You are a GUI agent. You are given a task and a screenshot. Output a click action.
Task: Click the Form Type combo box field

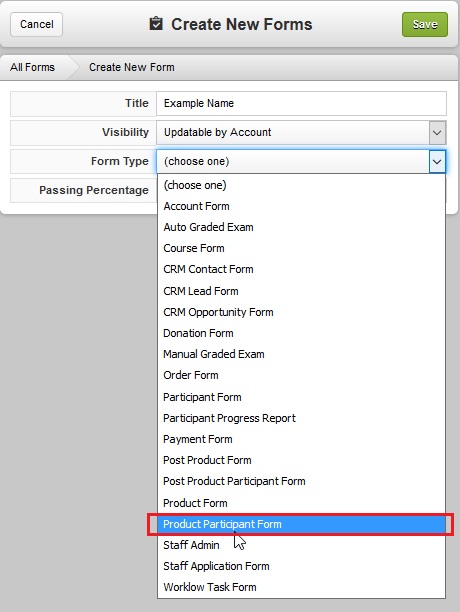(x=301, y=161)
